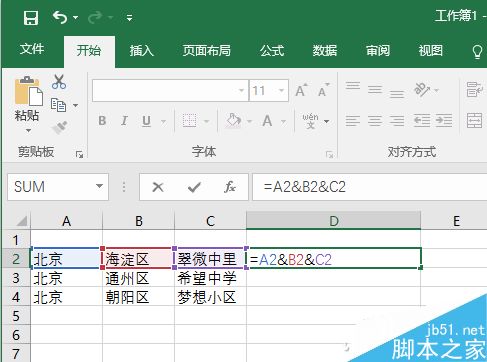Switch to the 页面布局 ribbon tab
Screen dimensions: 487x362
click(206, 51)
